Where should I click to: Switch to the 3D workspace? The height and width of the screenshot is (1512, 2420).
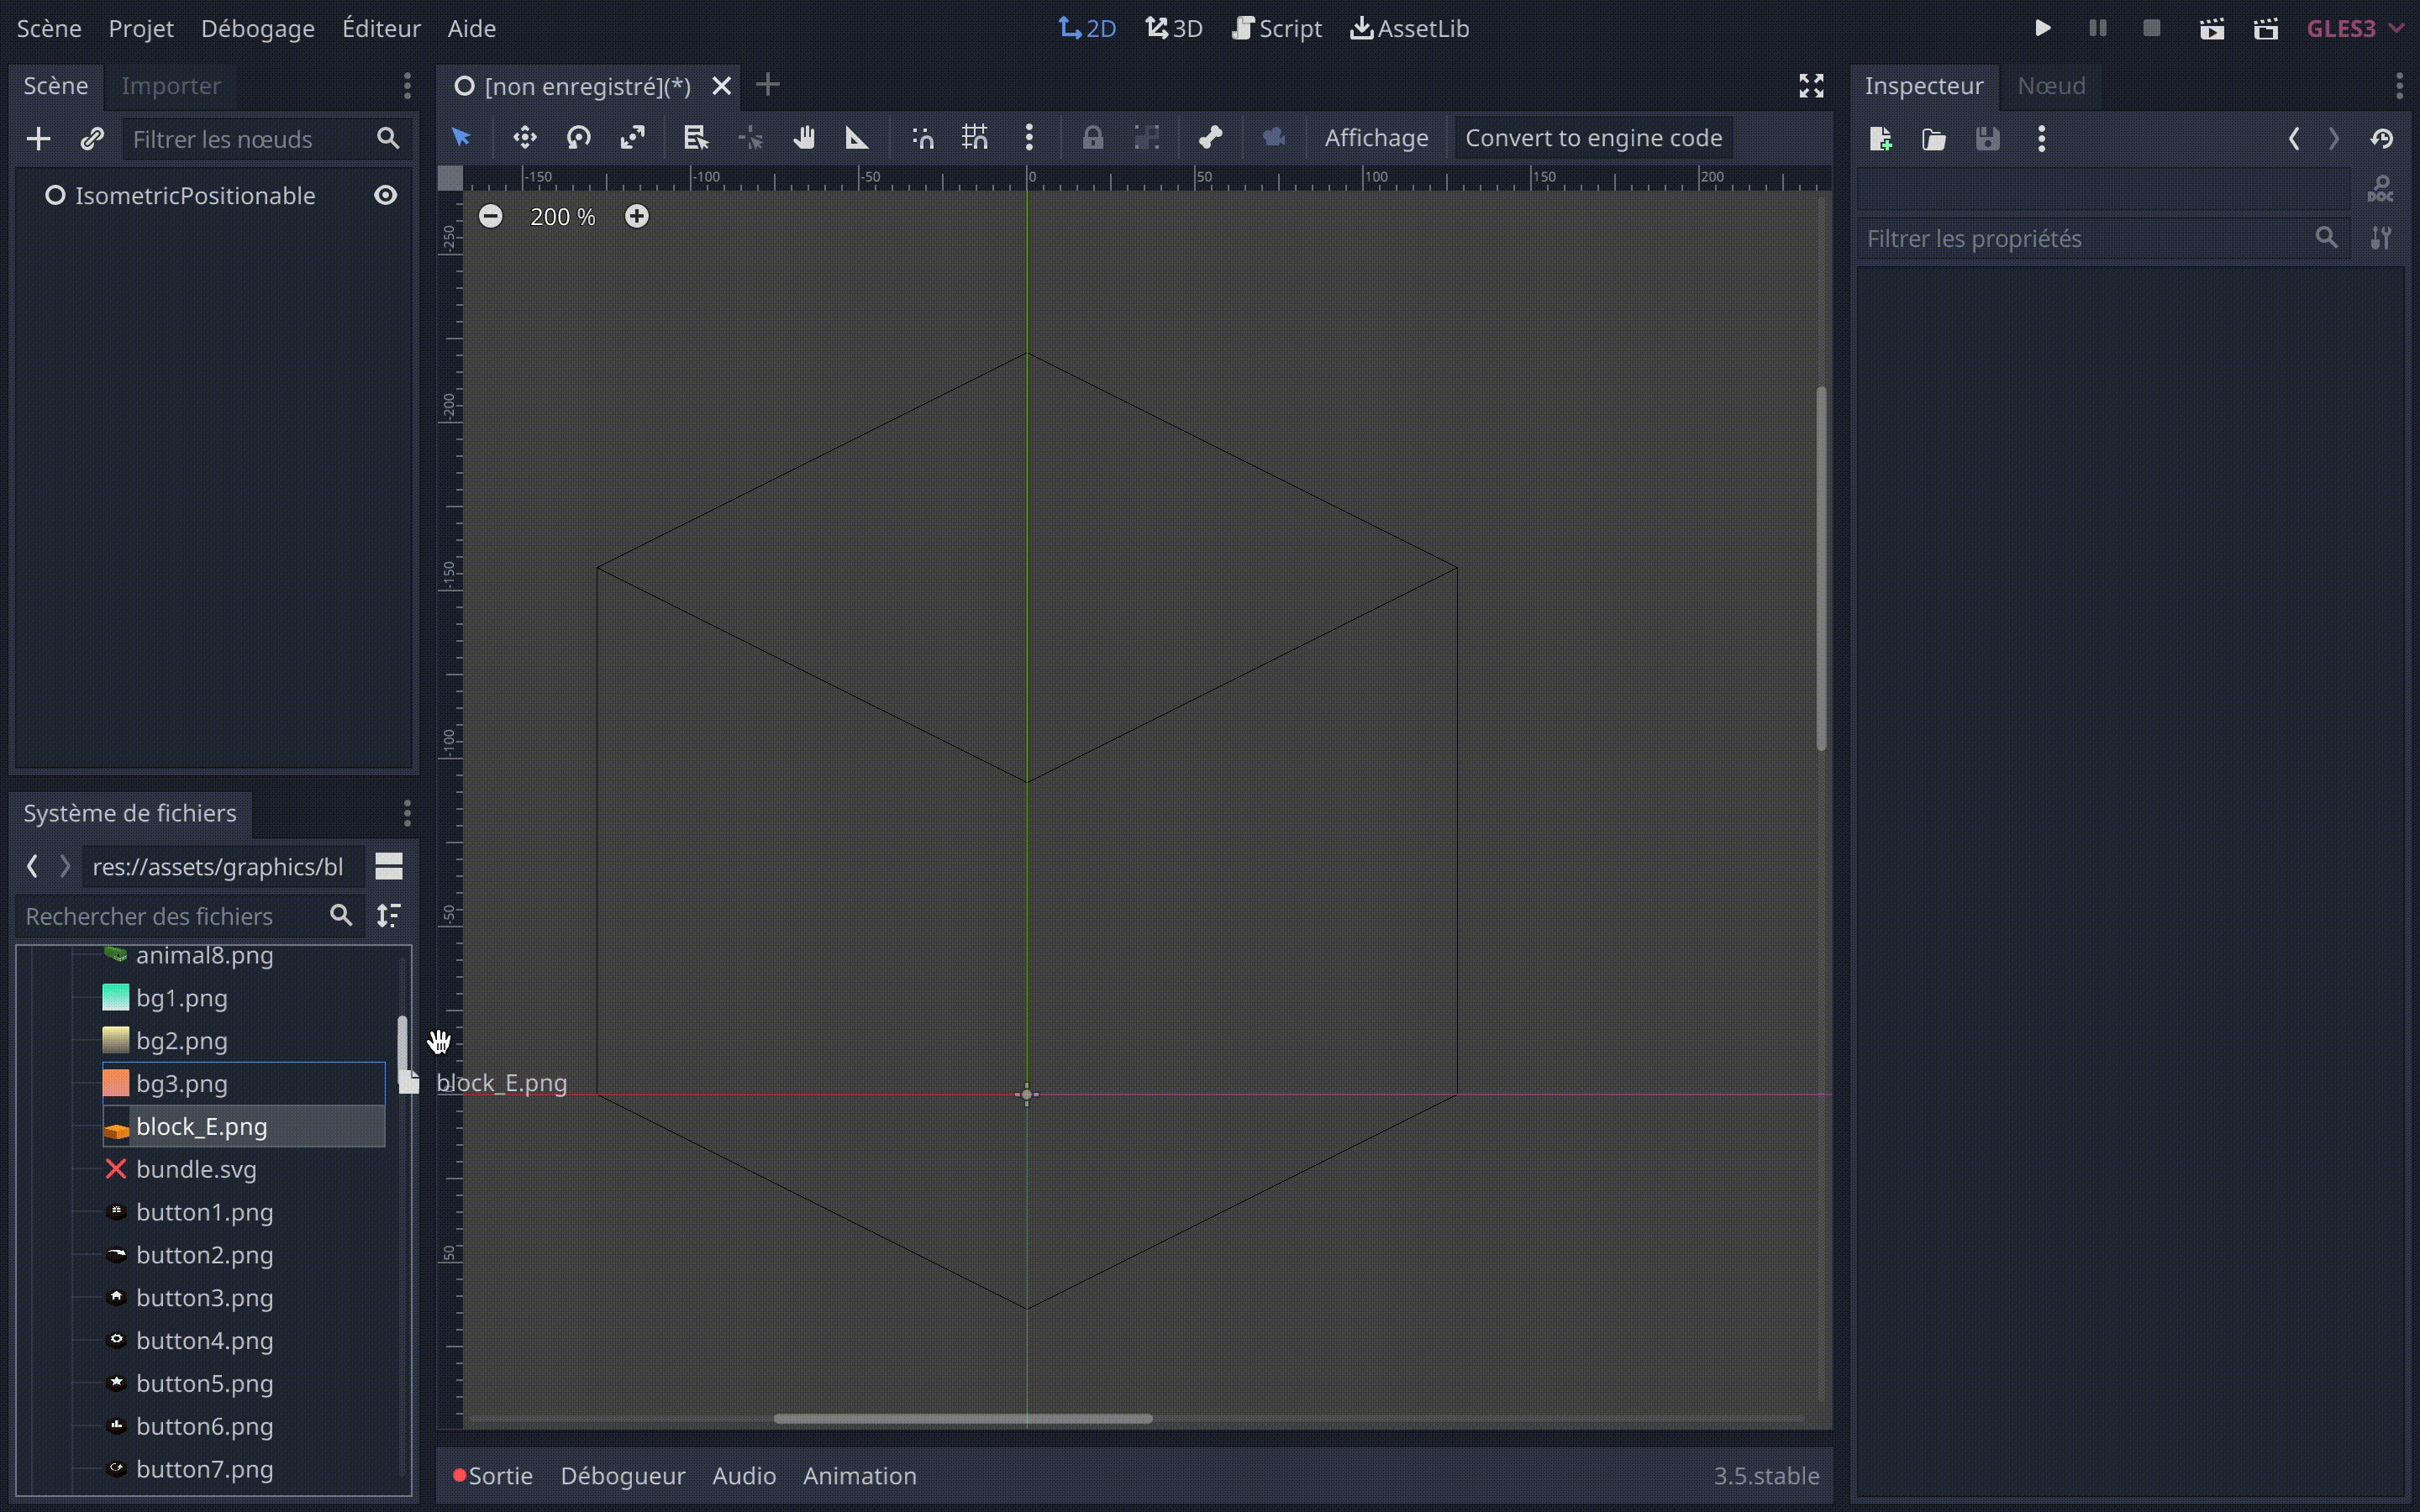point(1174,28)
